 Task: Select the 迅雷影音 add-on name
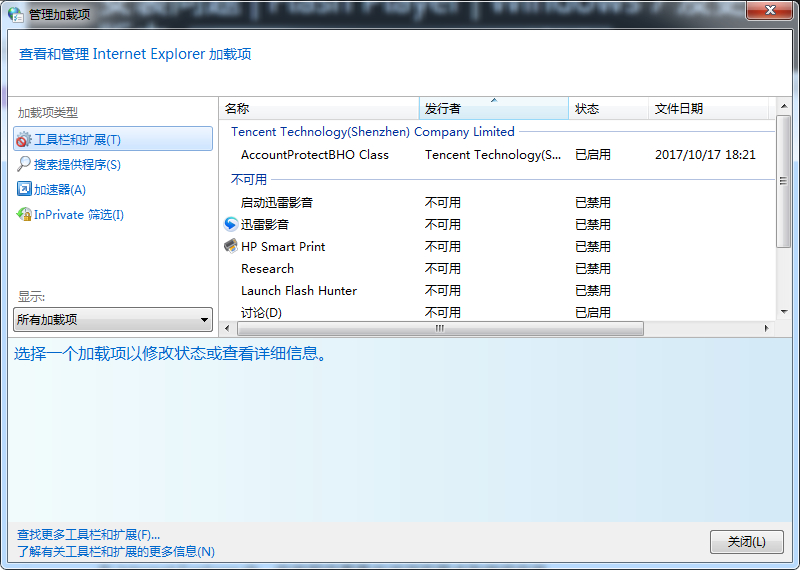(265, 224)
